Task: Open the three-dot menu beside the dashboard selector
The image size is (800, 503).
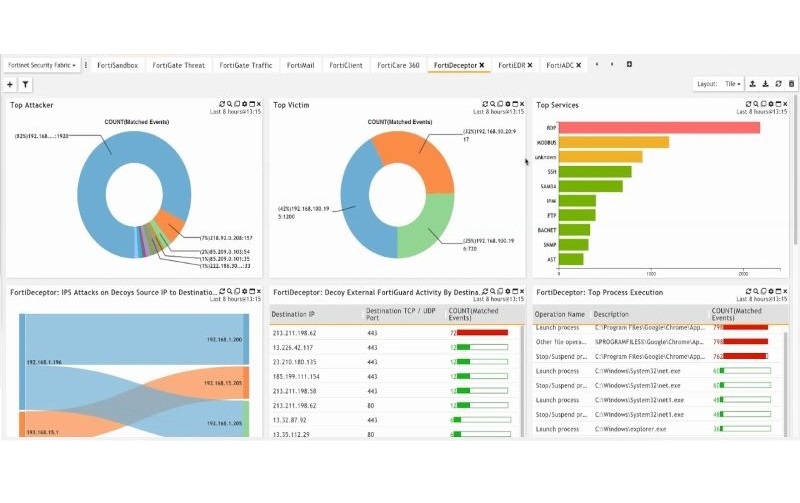Action: [x=86, y=65]
